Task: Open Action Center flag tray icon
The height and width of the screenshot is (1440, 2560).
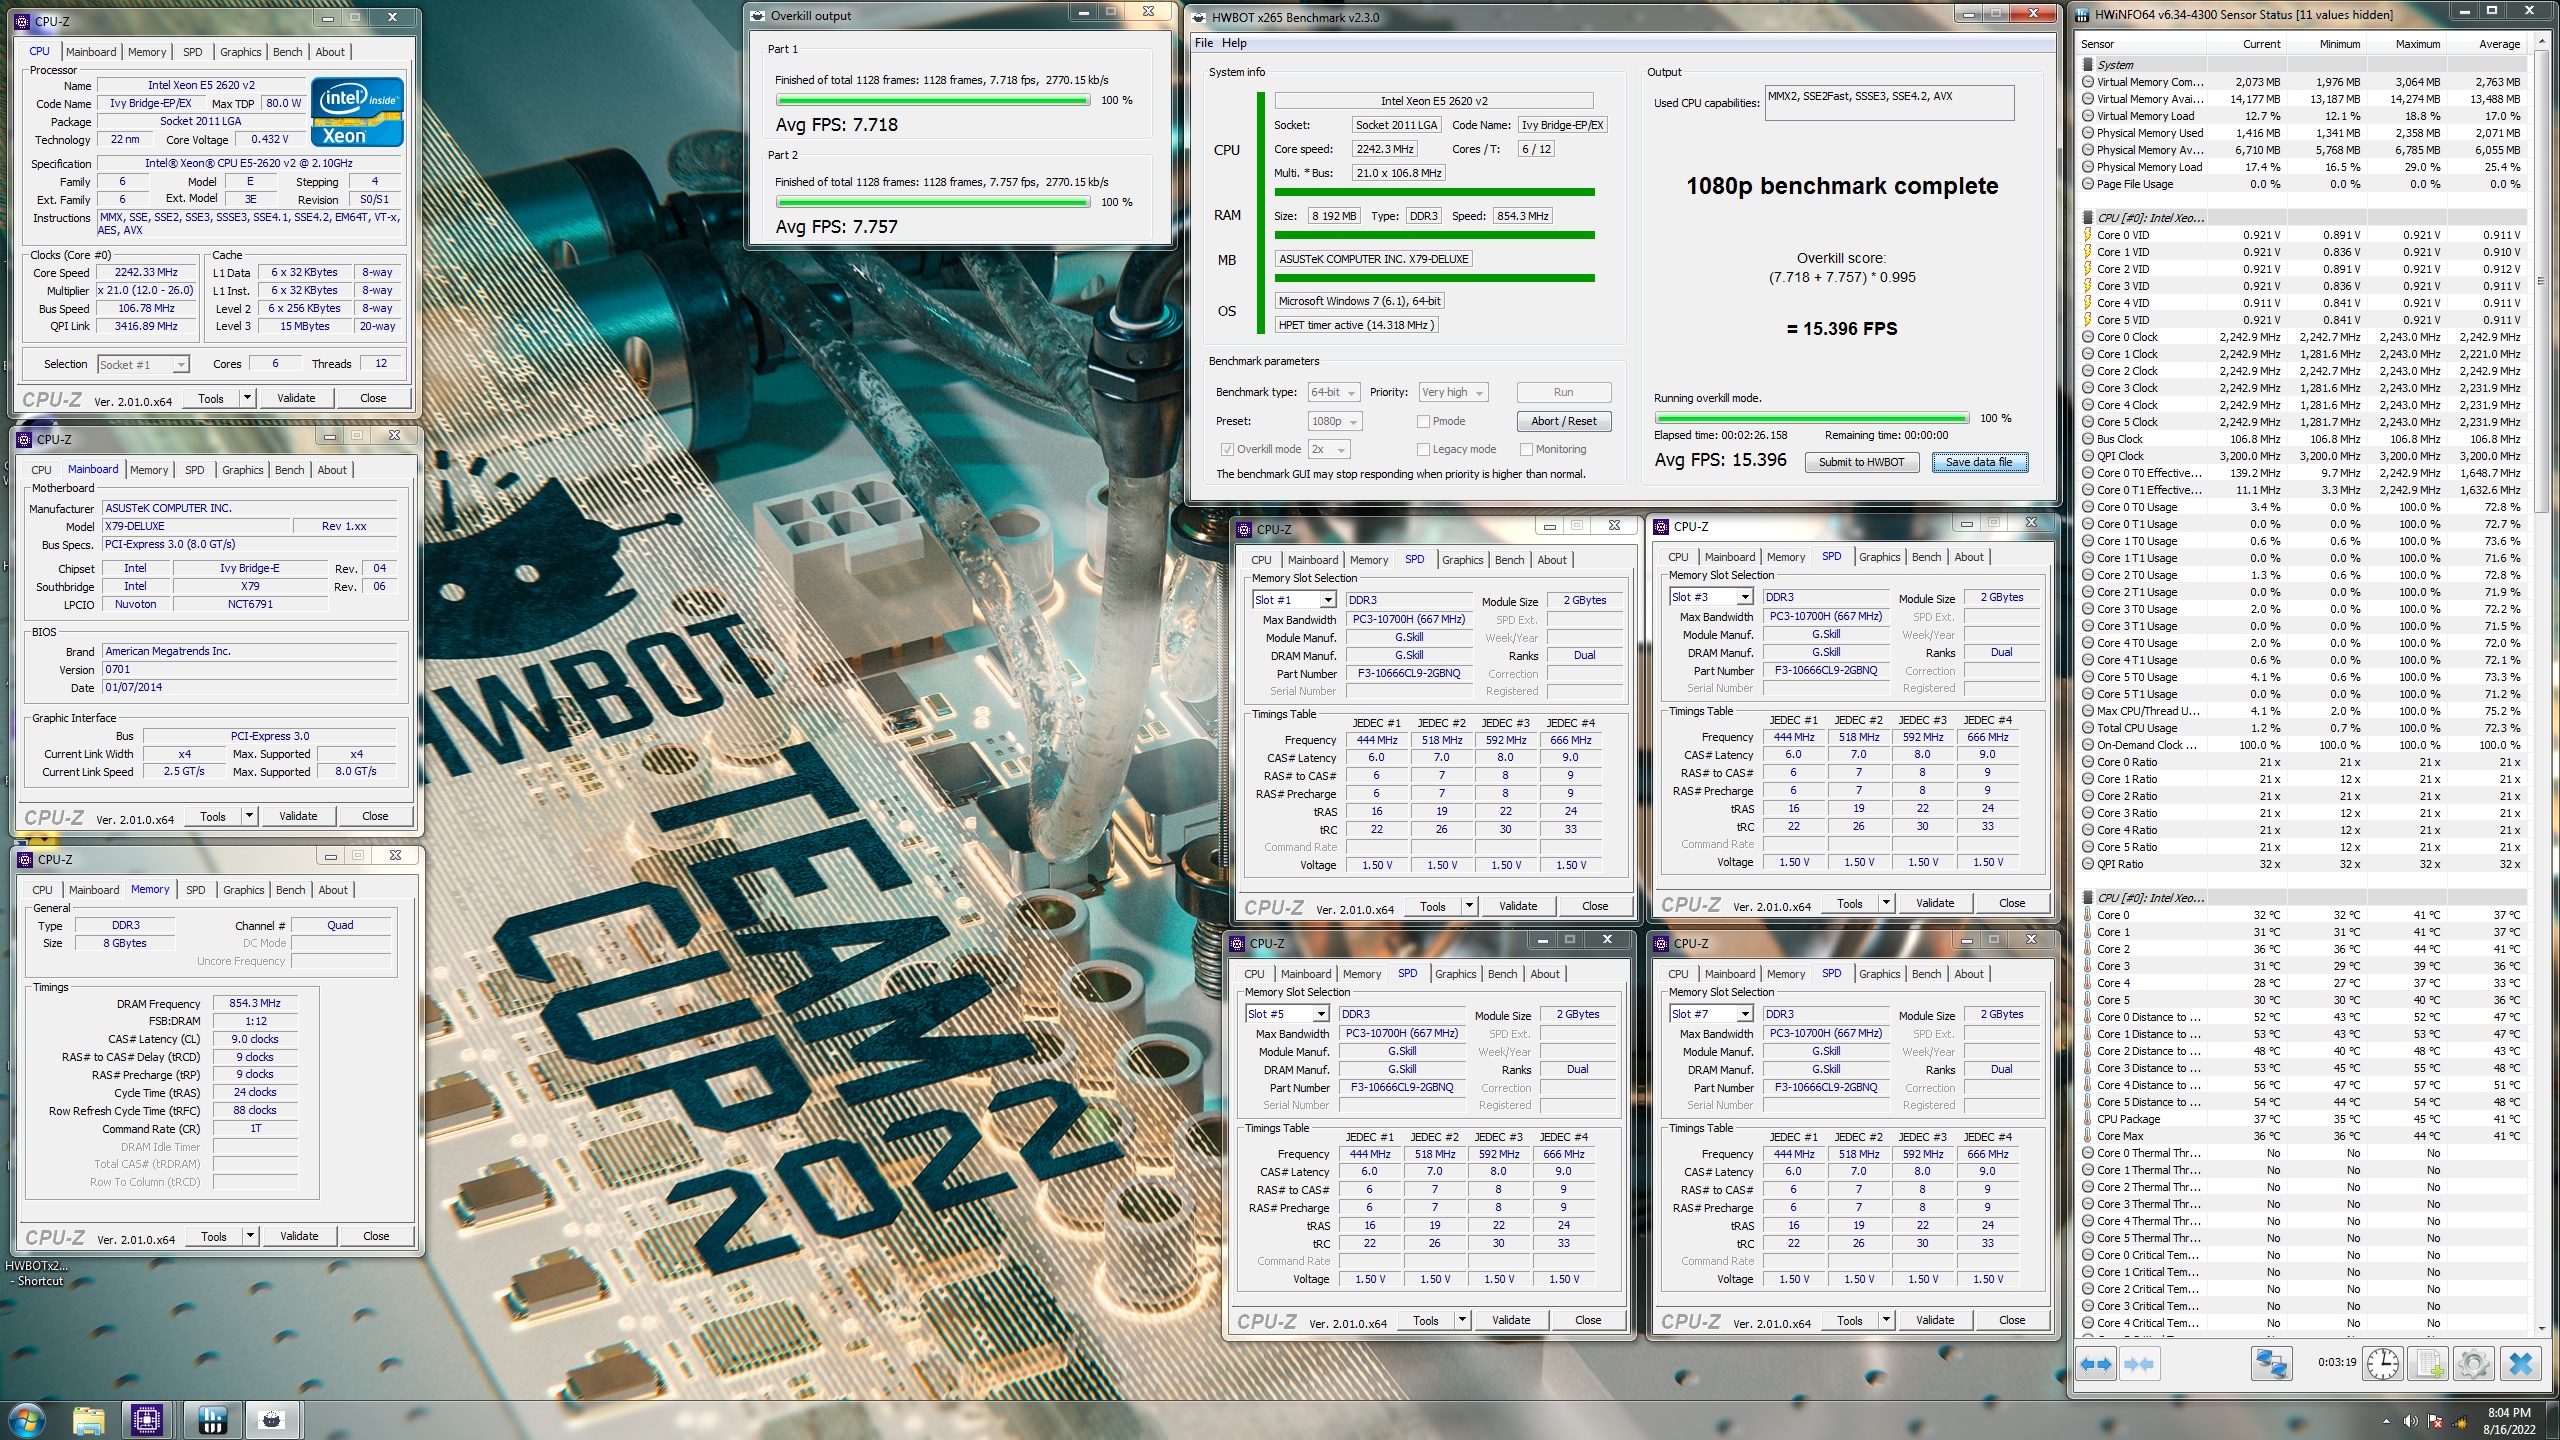Action: [x=2434, y=1421]
